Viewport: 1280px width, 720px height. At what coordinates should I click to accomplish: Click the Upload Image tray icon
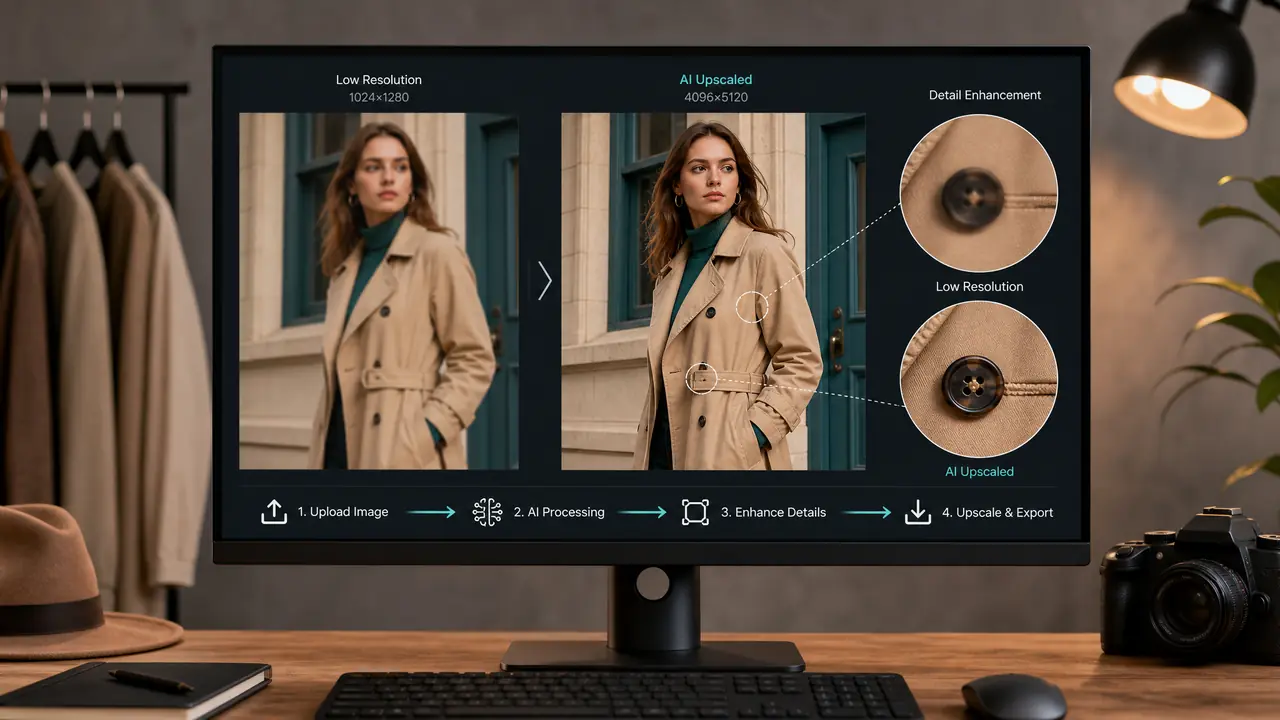click(274, 512)
